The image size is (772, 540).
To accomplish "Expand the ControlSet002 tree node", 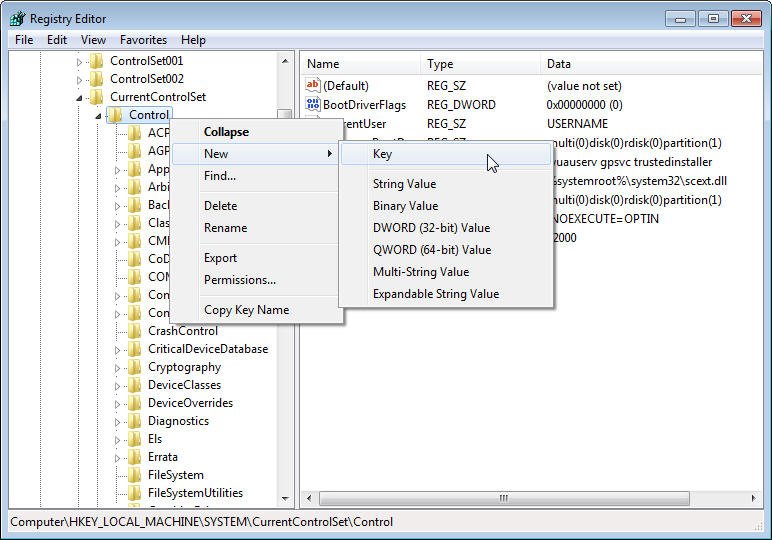I will click(x=79, y=80).
